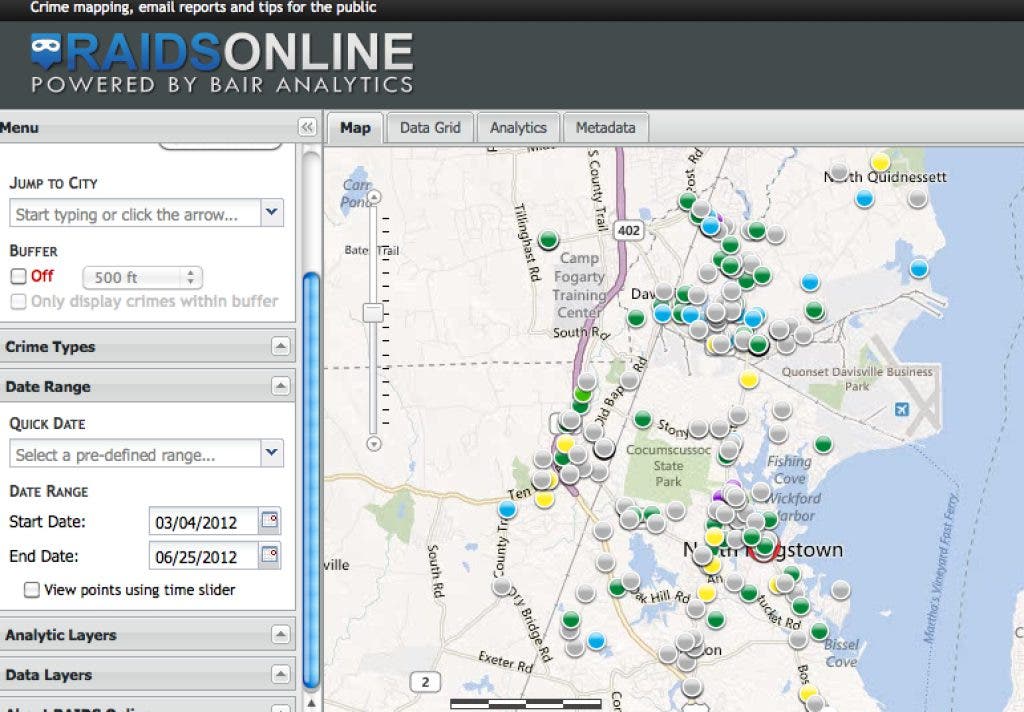Screen dimensions: 1024x712
Task: Focus the Quick Date pre-defined range field
Action: 135,454
